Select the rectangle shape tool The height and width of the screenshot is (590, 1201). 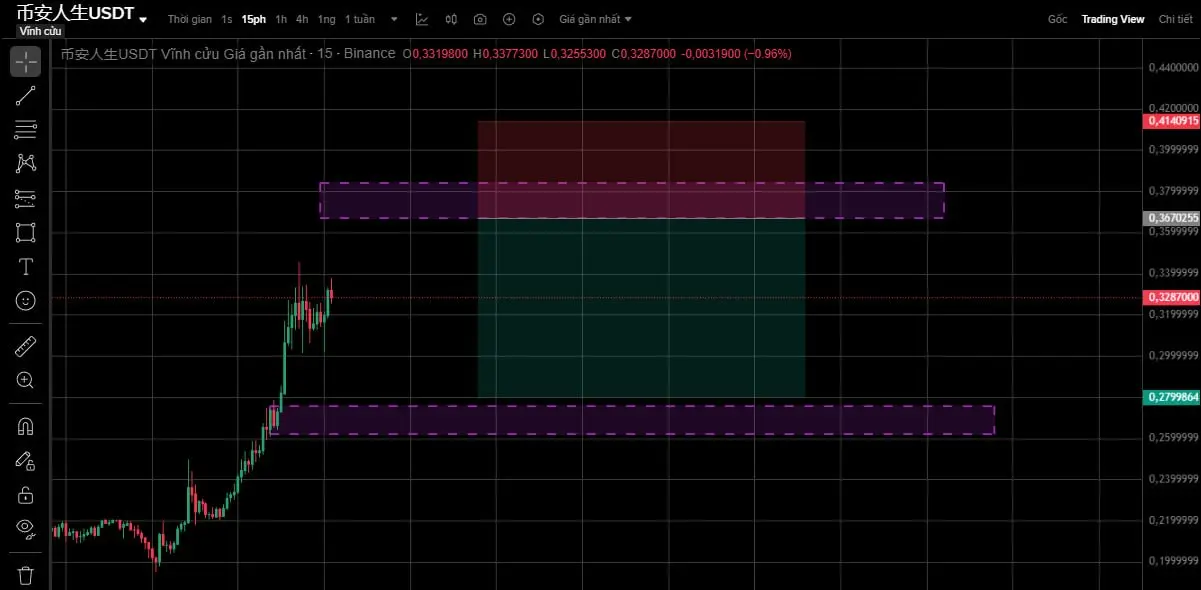pos(26,233)
